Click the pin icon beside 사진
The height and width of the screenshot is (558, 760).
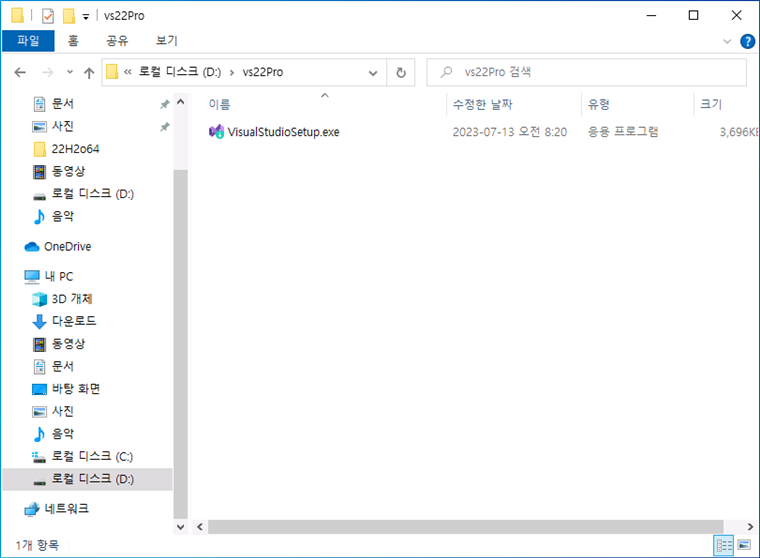(x=165, y=127)
